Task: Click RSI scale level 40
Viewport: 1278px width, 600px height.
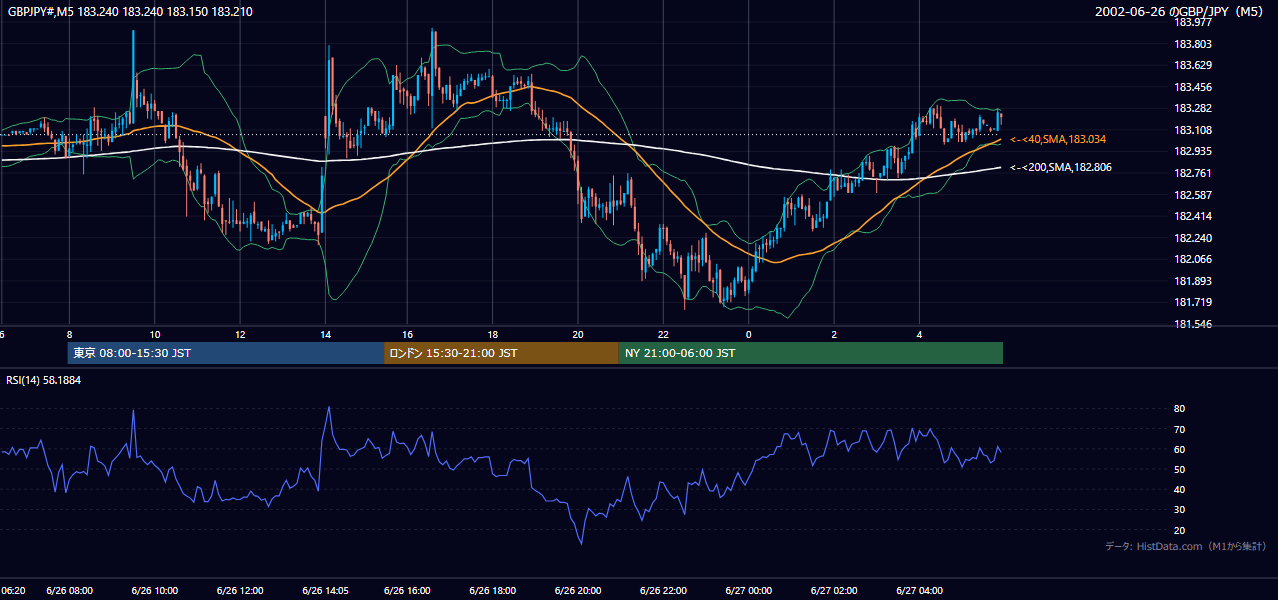Action: tap(1179, 489)
